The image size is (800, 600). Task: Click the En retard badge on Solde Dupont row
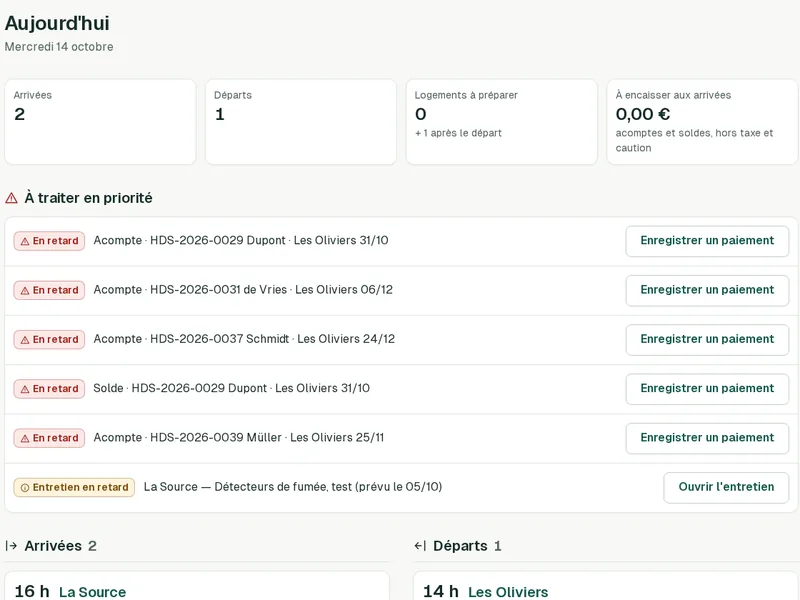click(49, 389)
